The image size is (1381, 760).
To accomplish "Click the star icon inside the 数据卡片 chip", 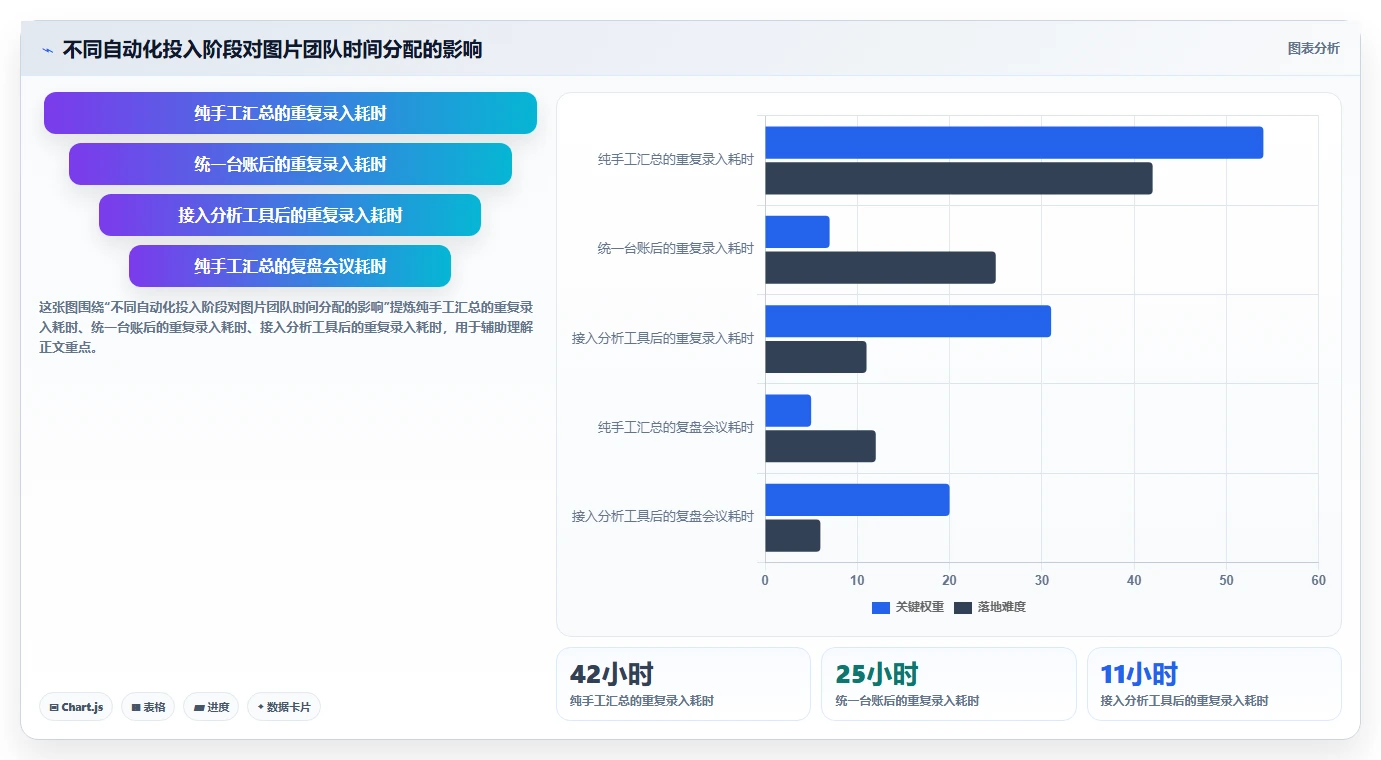I will click(x=261, y=707).
